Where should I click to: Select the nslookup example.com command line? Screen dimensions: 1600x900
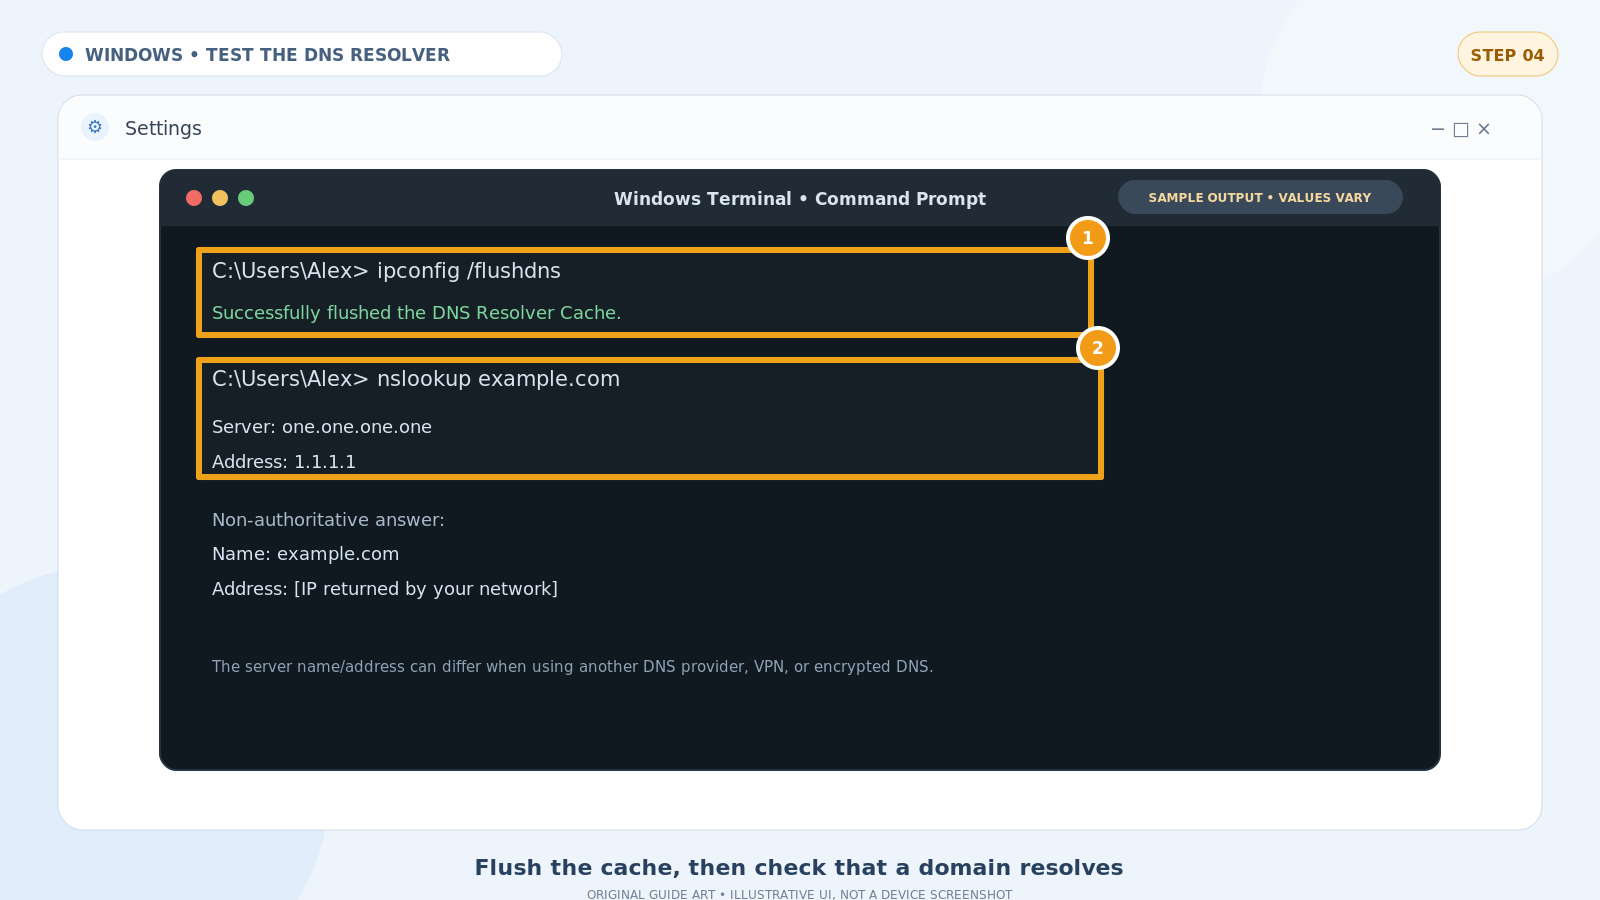tap(416, 379)
